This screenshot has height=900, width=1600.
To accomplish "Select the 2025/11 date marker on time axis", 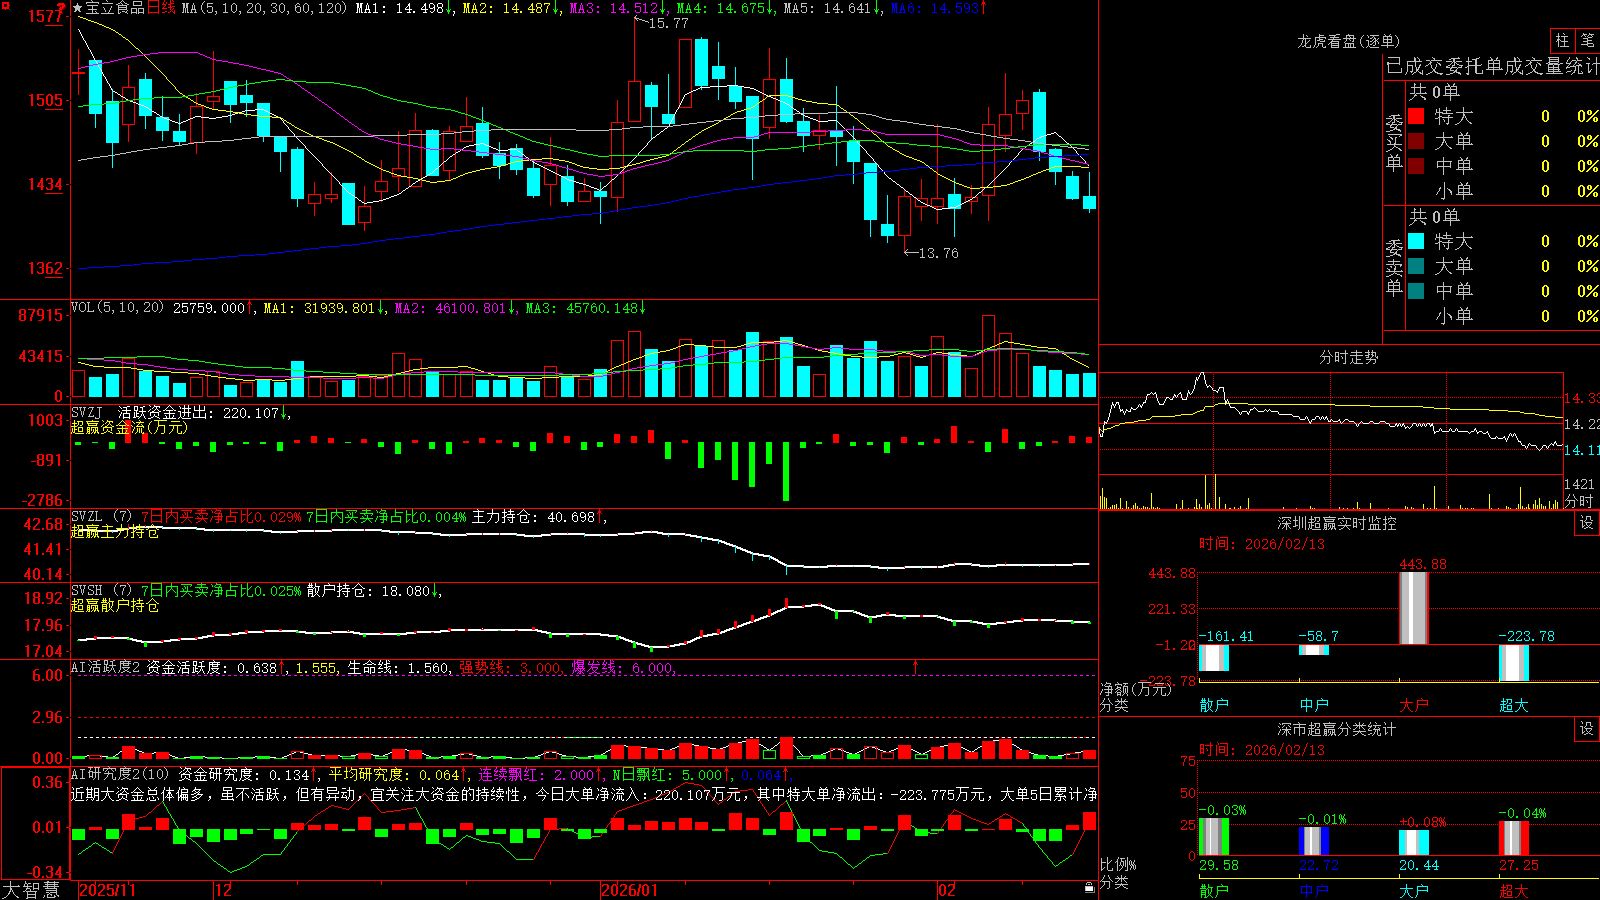I will pos(107,890).
